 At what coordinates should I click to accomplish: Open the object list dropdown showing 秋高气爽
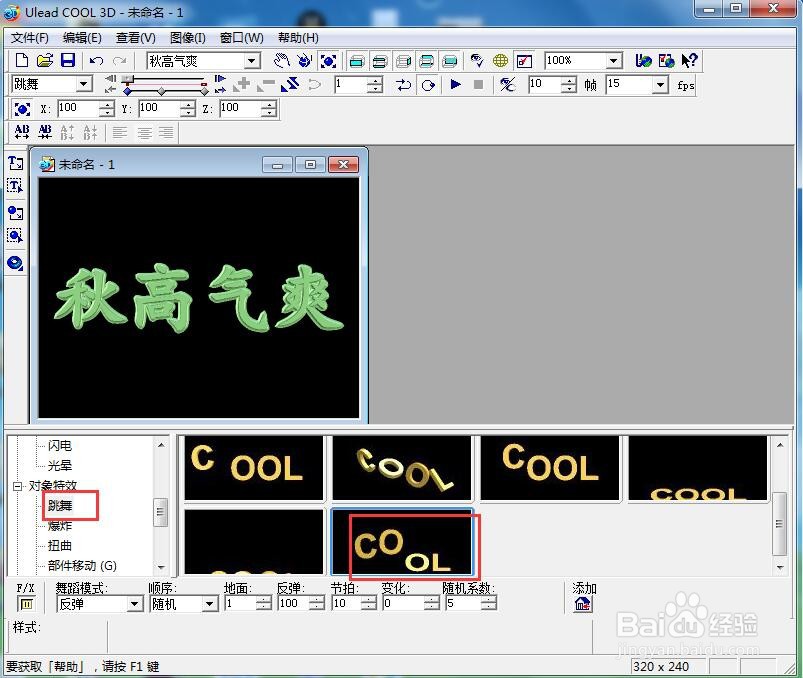point(251,61)
